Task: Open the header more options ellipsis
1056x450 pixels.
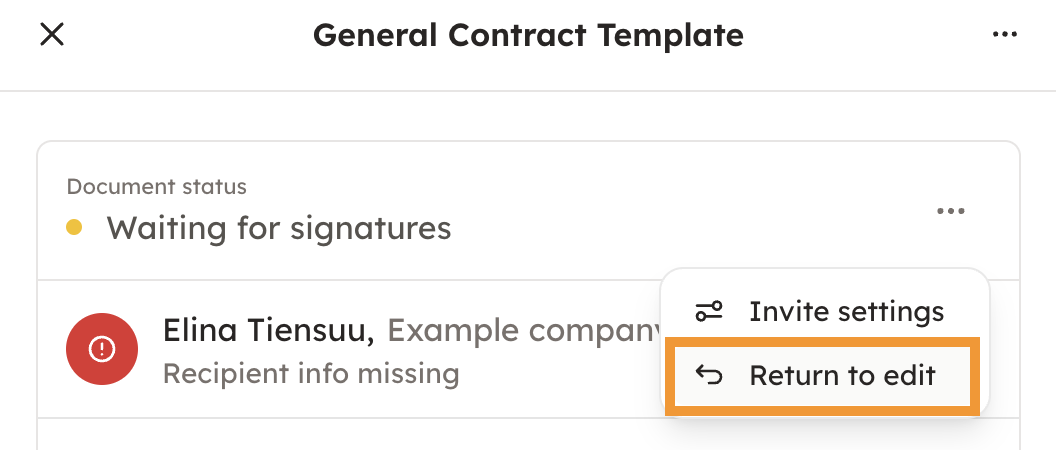Action: click(x=1004, y=35)
